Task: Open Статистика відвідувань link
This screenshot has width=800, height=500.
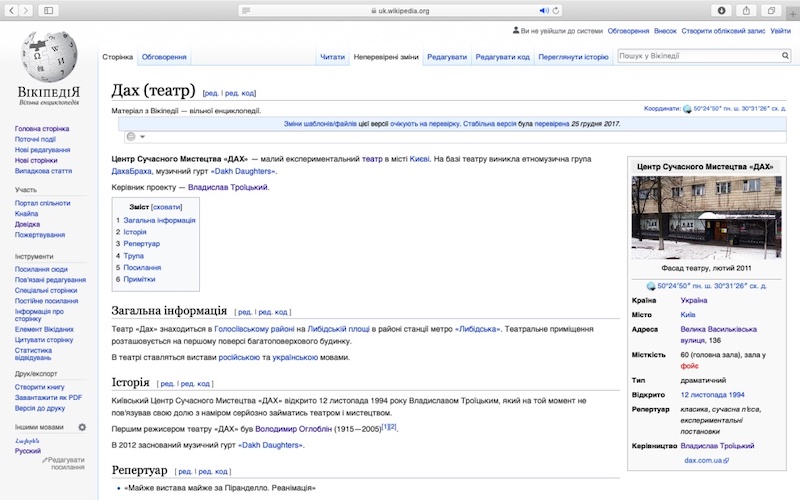Action: click(x=33, y=354)
